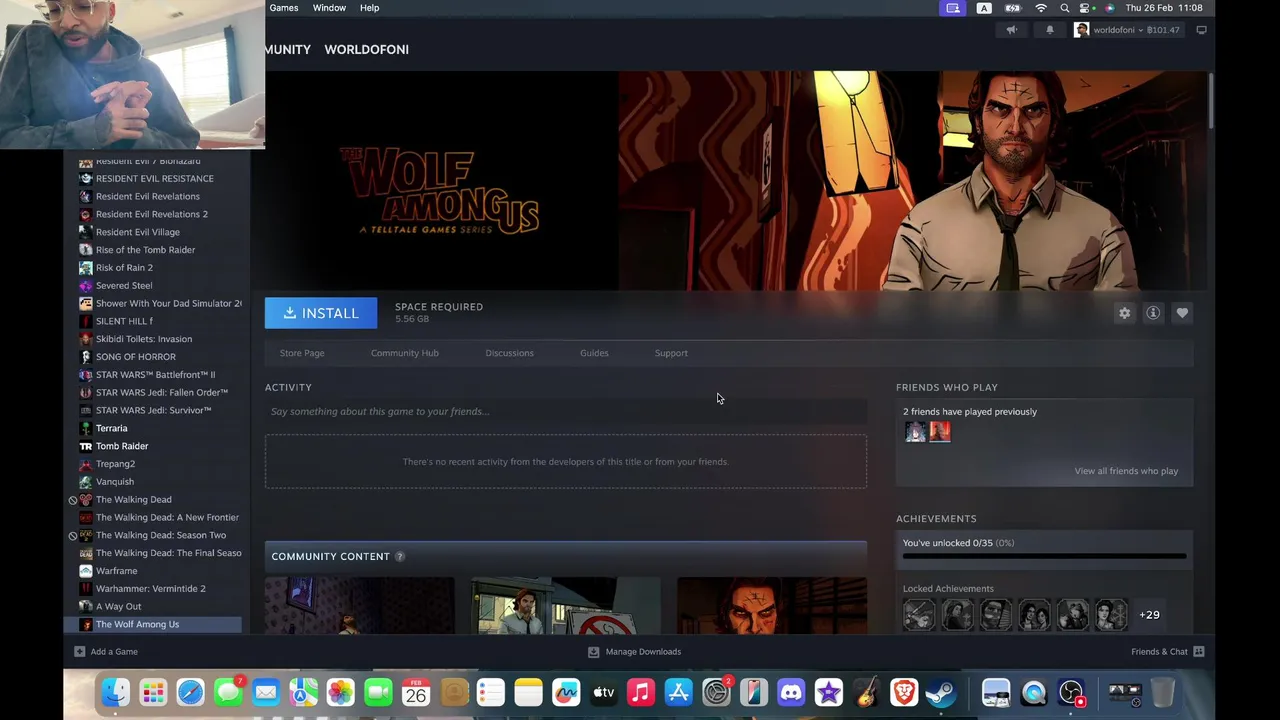Select Resident Evil Village in library
The height and width of the screenshot is (720, 1280).
pos(138,232)
